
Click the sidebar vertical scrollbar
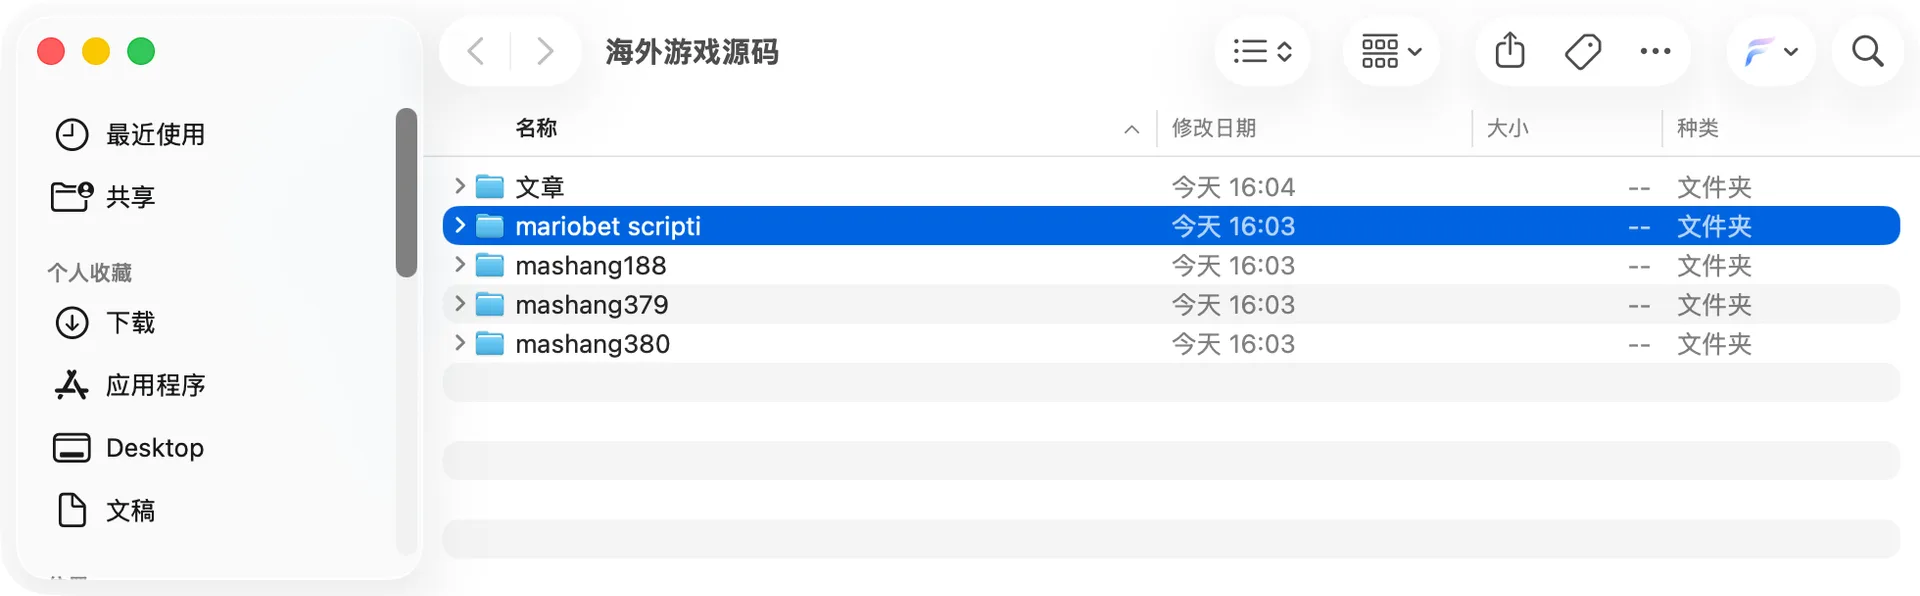406,192
